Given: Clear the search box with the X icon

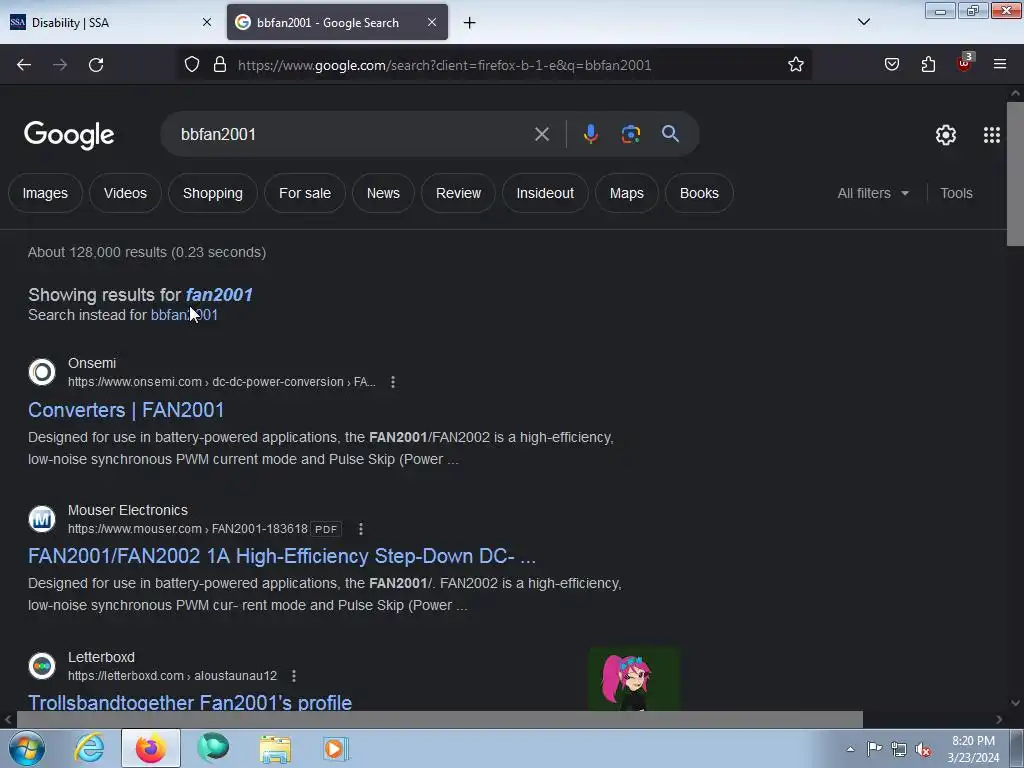Looking at the screenshot, I should click(x=541, y=135).
